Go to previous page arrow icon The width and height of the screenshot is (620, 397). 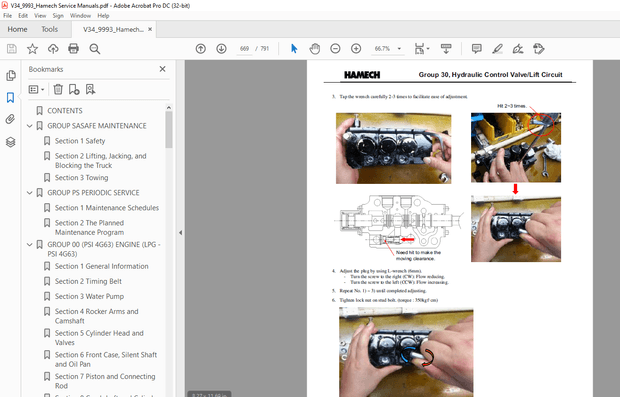(x=201, y=49)
